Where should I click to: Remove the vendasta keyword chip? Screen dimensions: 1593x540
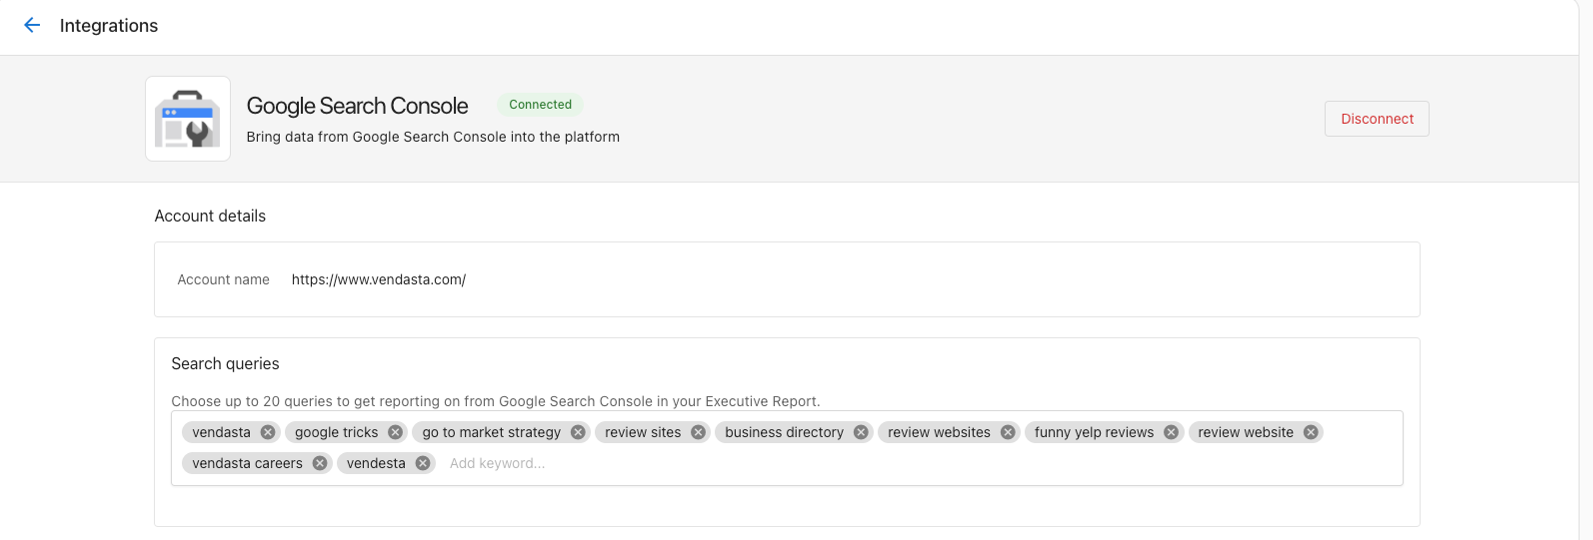[268, 433]
